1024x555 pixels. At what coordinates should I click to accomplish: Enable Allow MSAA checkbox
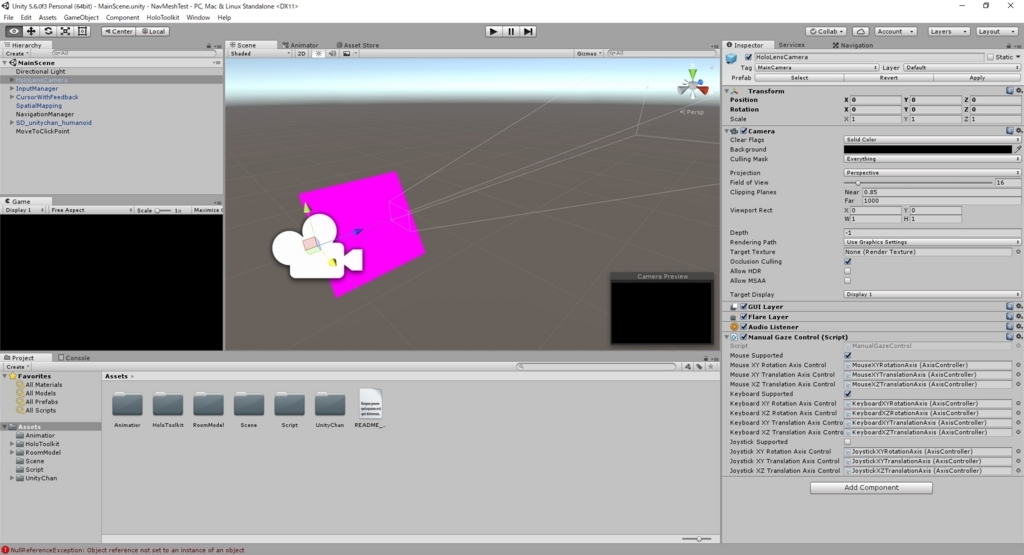pyautogui.click(x=848, y=281)
